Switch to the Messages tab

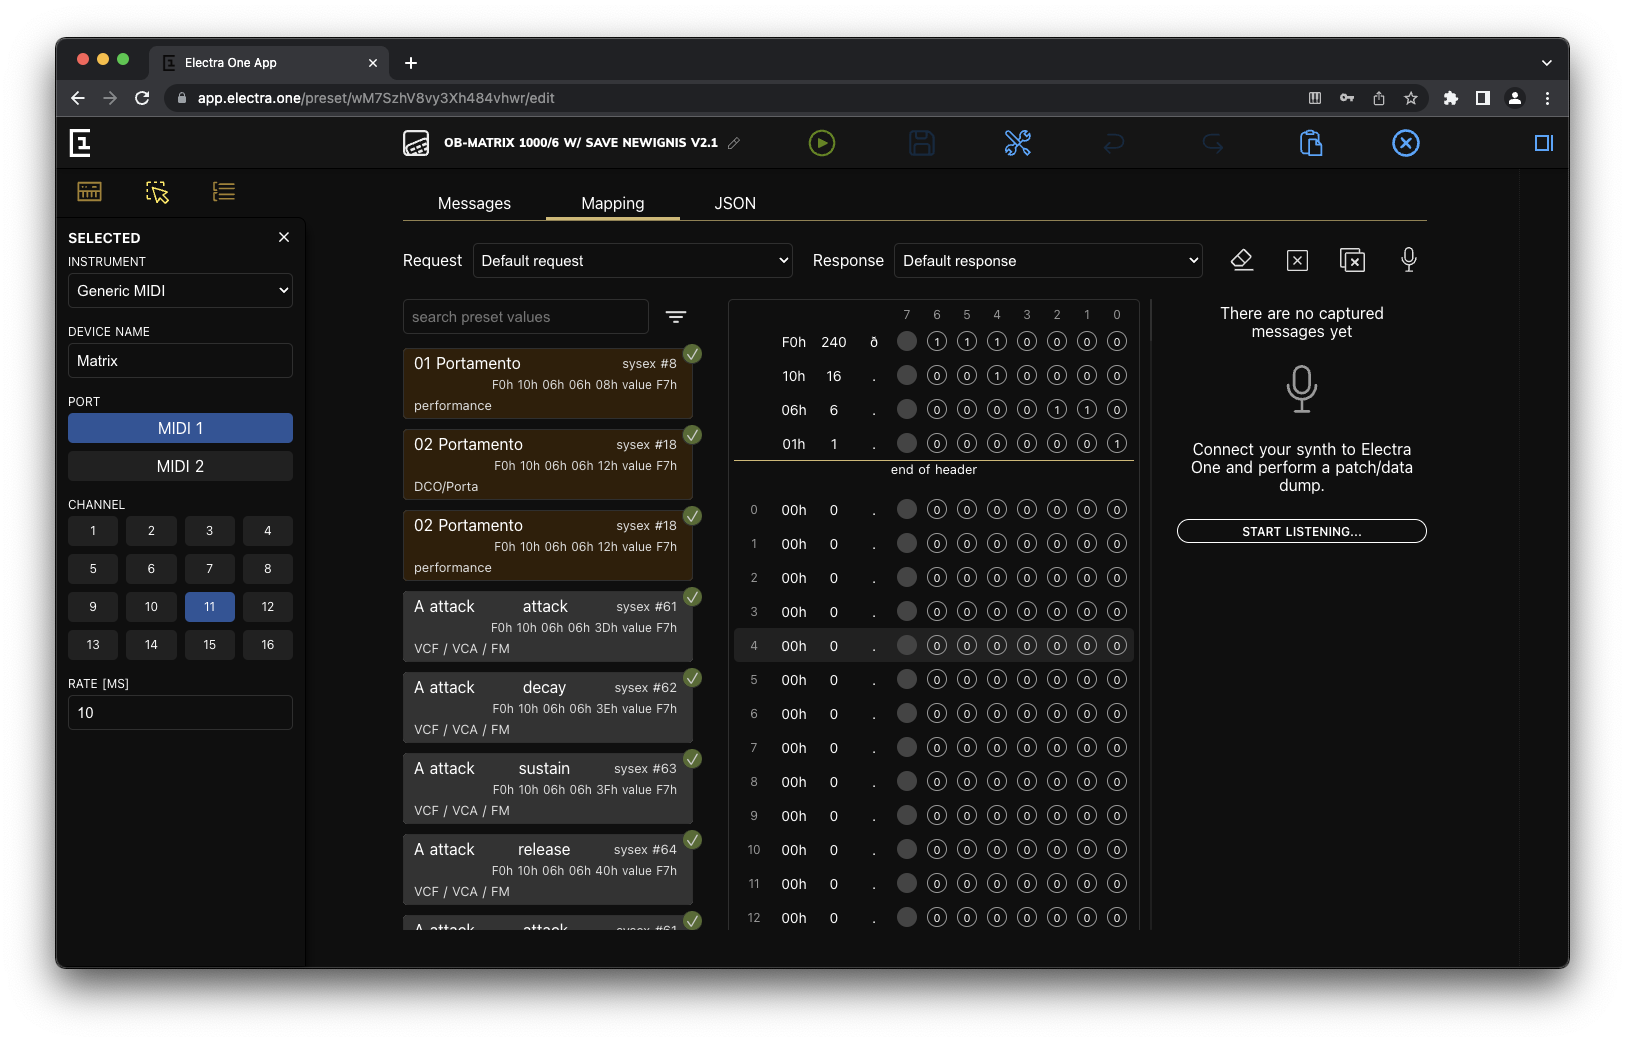[x=474, y=203]
